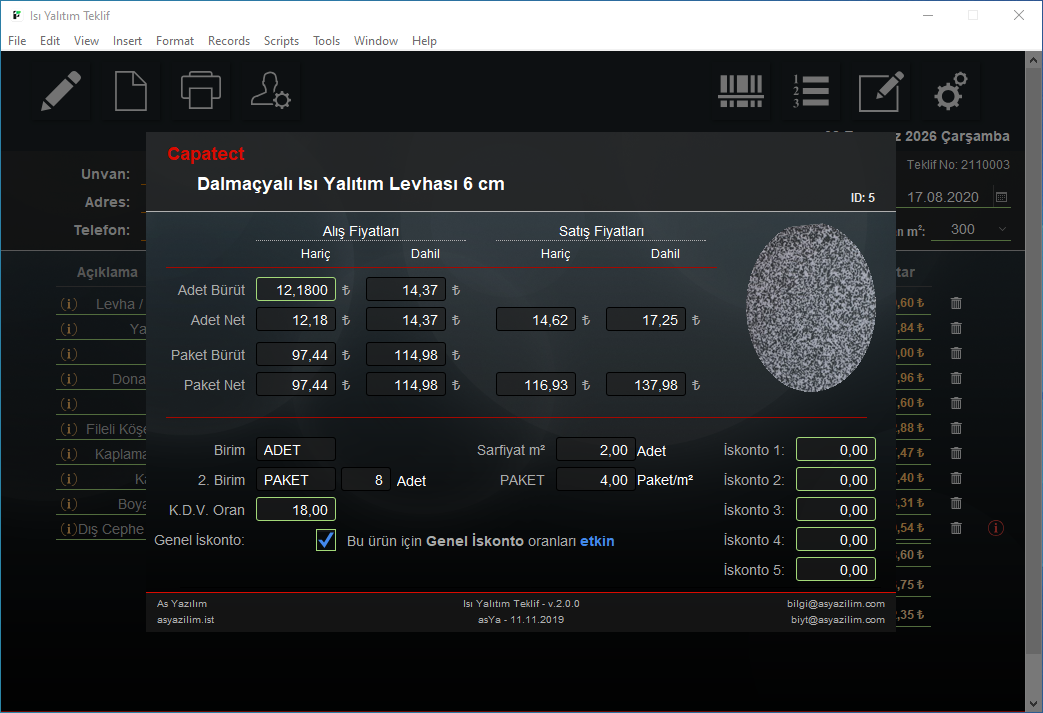
Task: Open the Tools menu
Action: tap(327, 41)
